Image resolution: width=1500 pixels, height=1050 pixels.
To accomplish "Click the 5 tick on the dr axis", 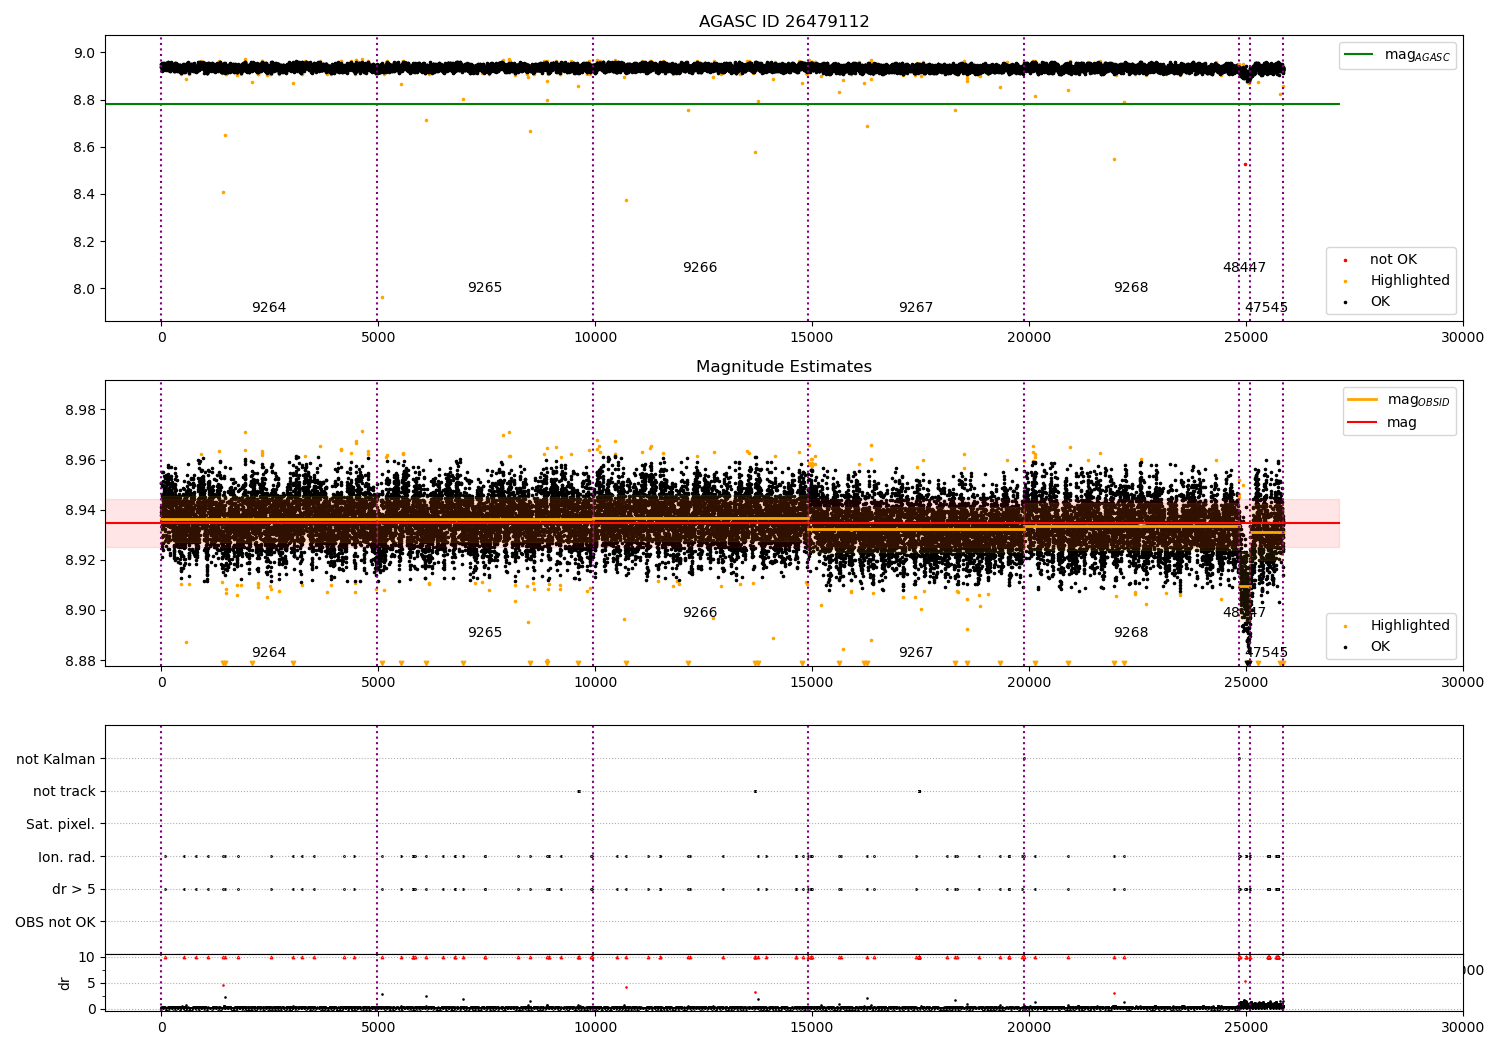I will 91,983.
